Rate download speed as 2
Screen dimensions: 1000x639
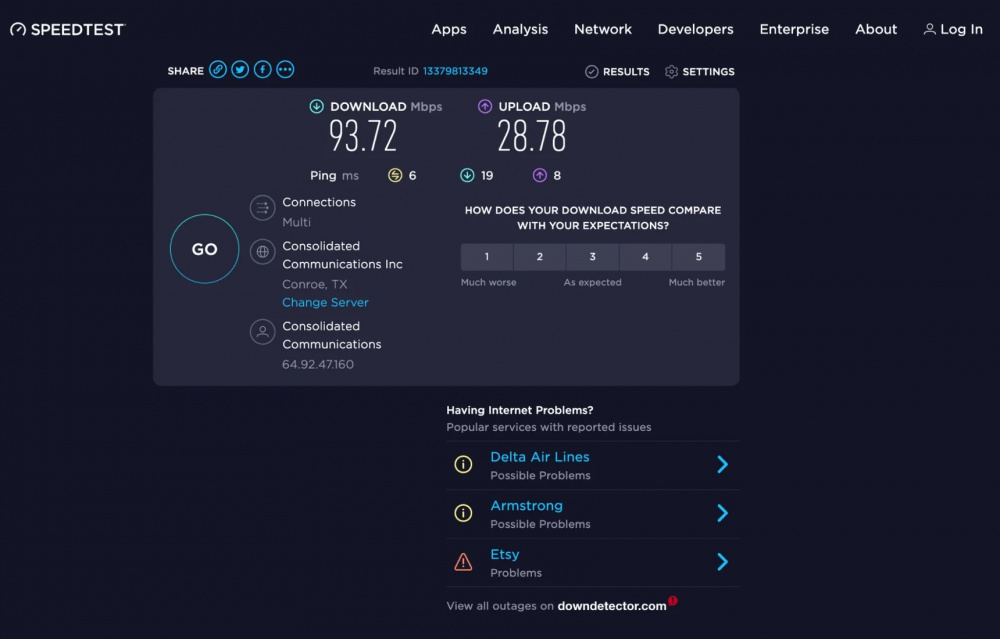point(540,256)
